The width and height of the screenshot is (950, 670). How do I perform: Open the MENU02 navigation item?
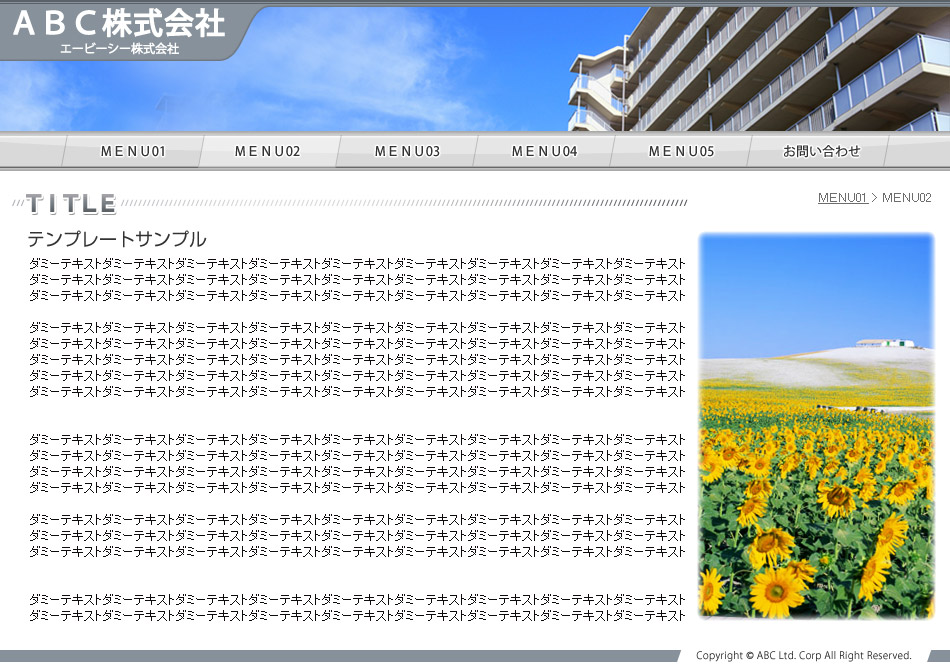pos(268,151)
